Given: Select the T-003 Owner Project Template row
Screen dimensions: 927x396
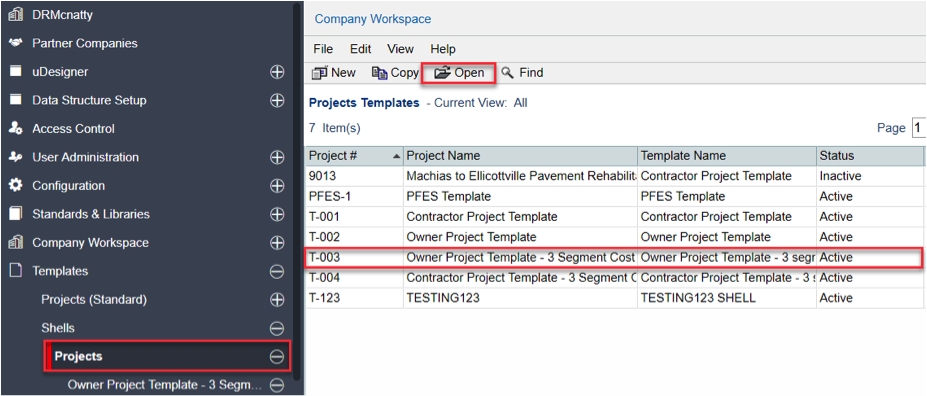Looking at the screenshot, I should 613,258.
